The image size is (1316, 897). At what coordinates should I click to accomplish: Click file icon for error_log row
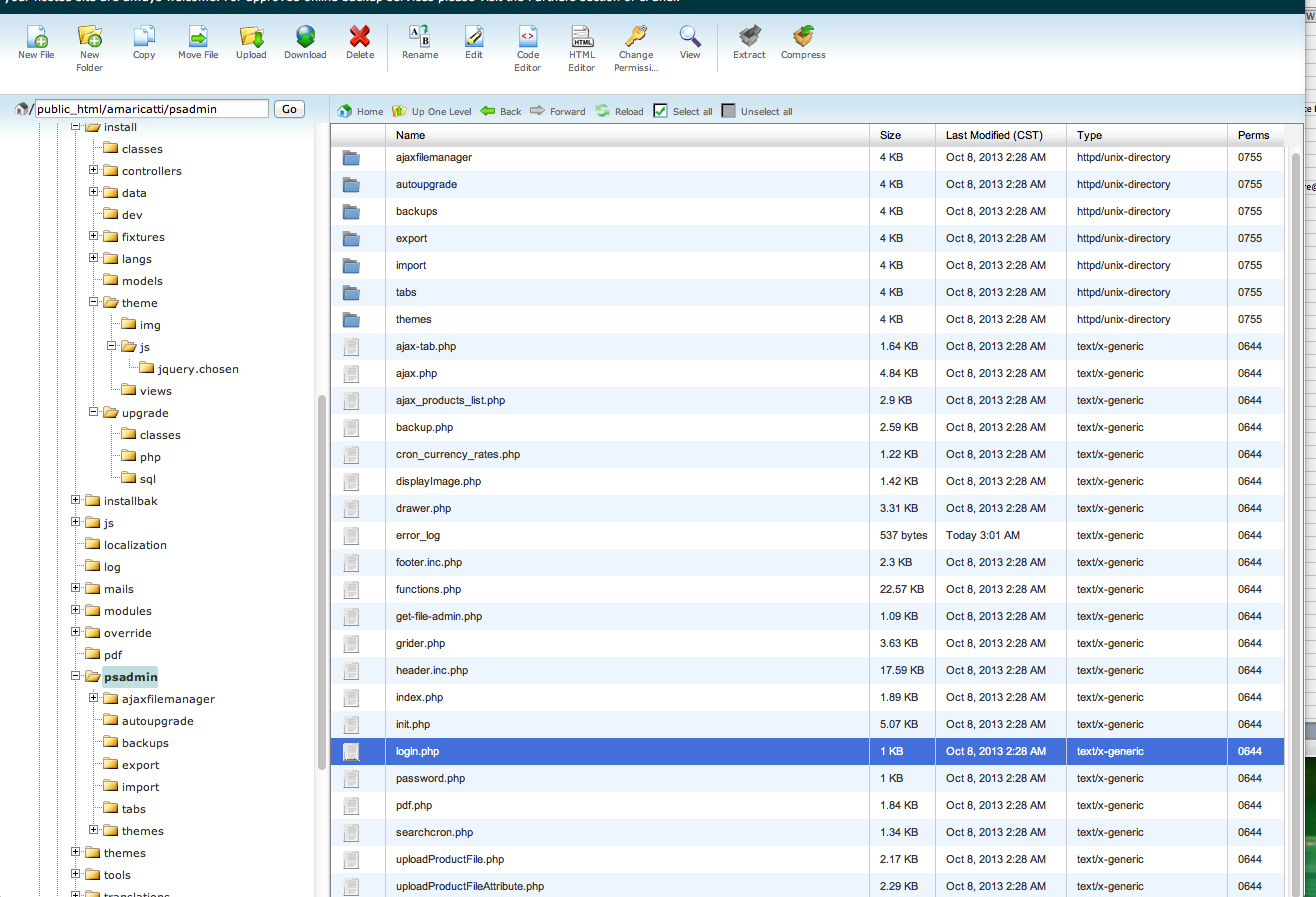[351, 535]
